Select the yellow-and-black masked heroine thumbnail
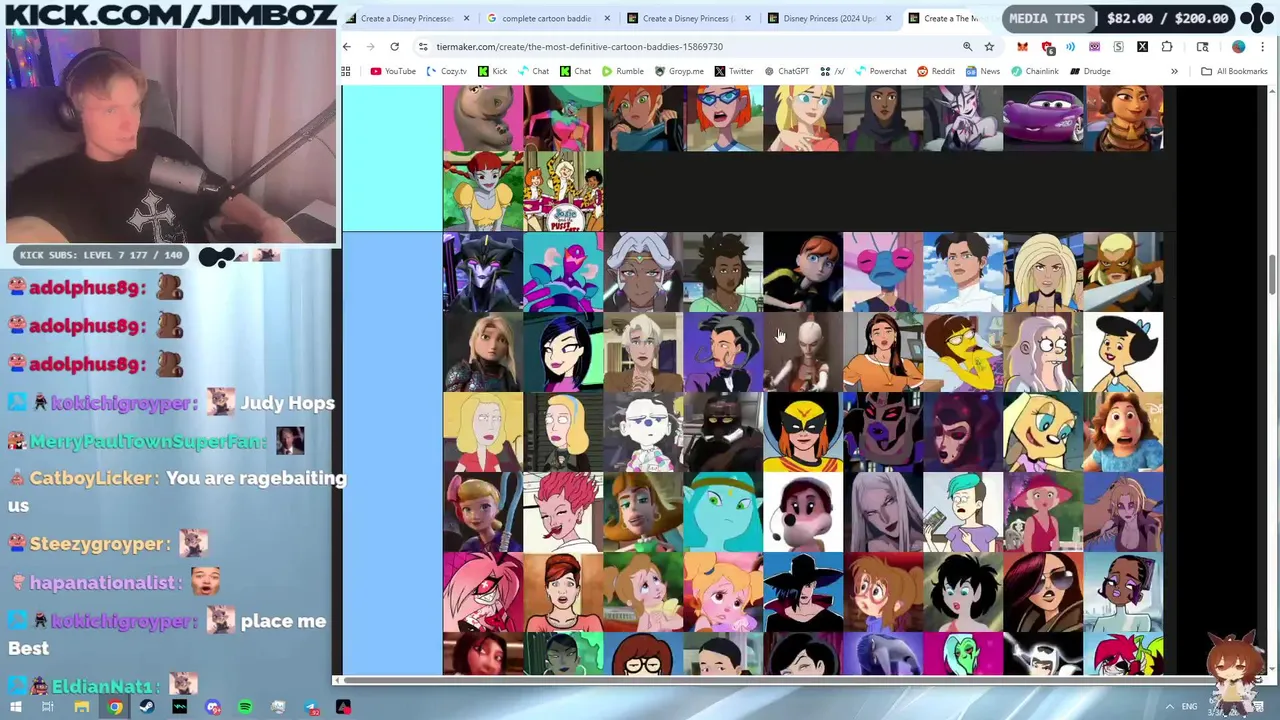Screen dimensions: 1280x720 tap(803, 432)
